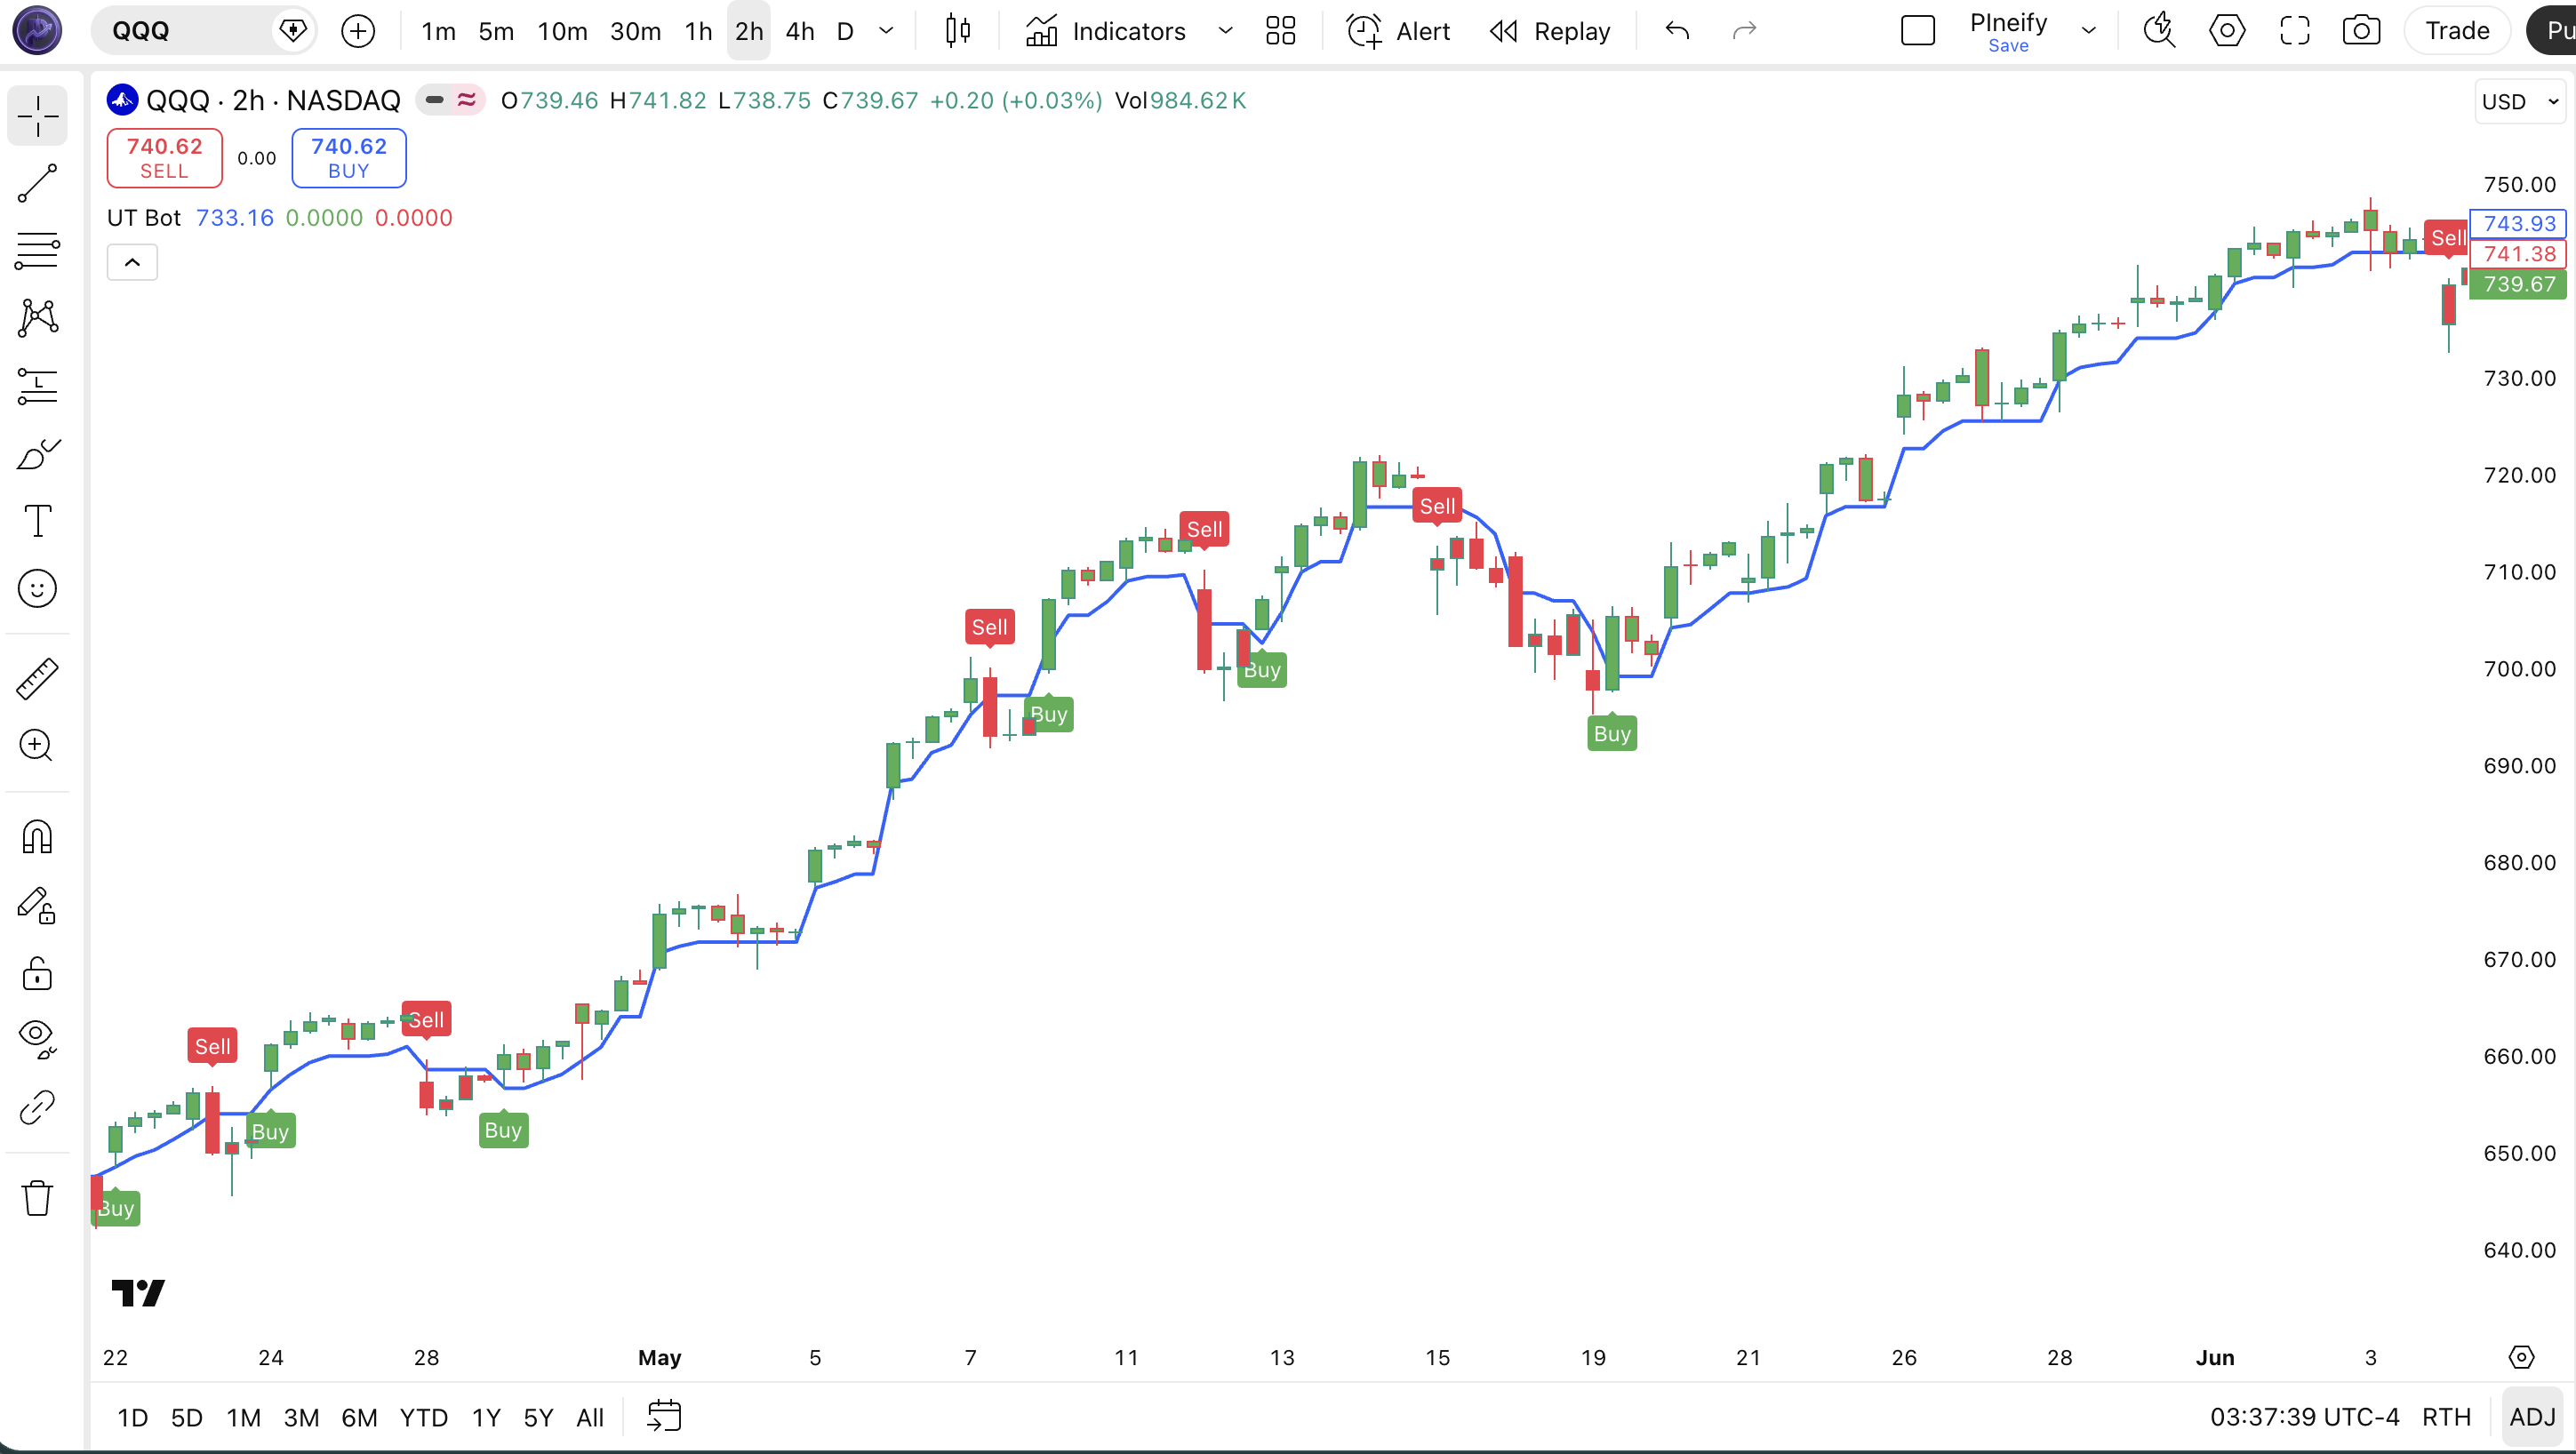Expand the timeframe interval dropdown
Screen dimensions: 2576x1454
coord(886,31)
